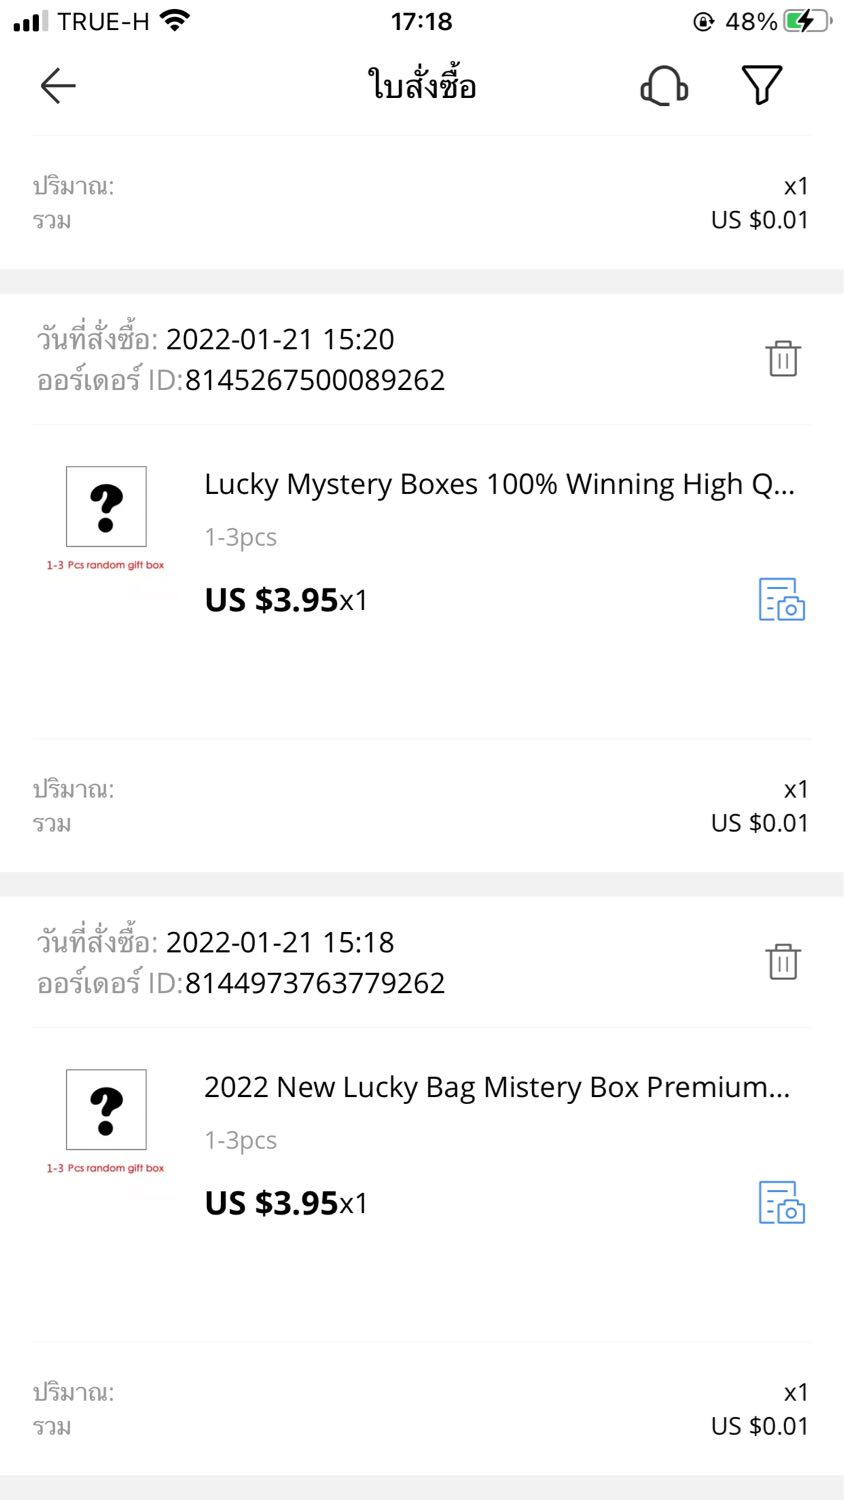Tap the battery indicator in status bar
This screenshot has width=844, height=1500.
coord(807,21)
